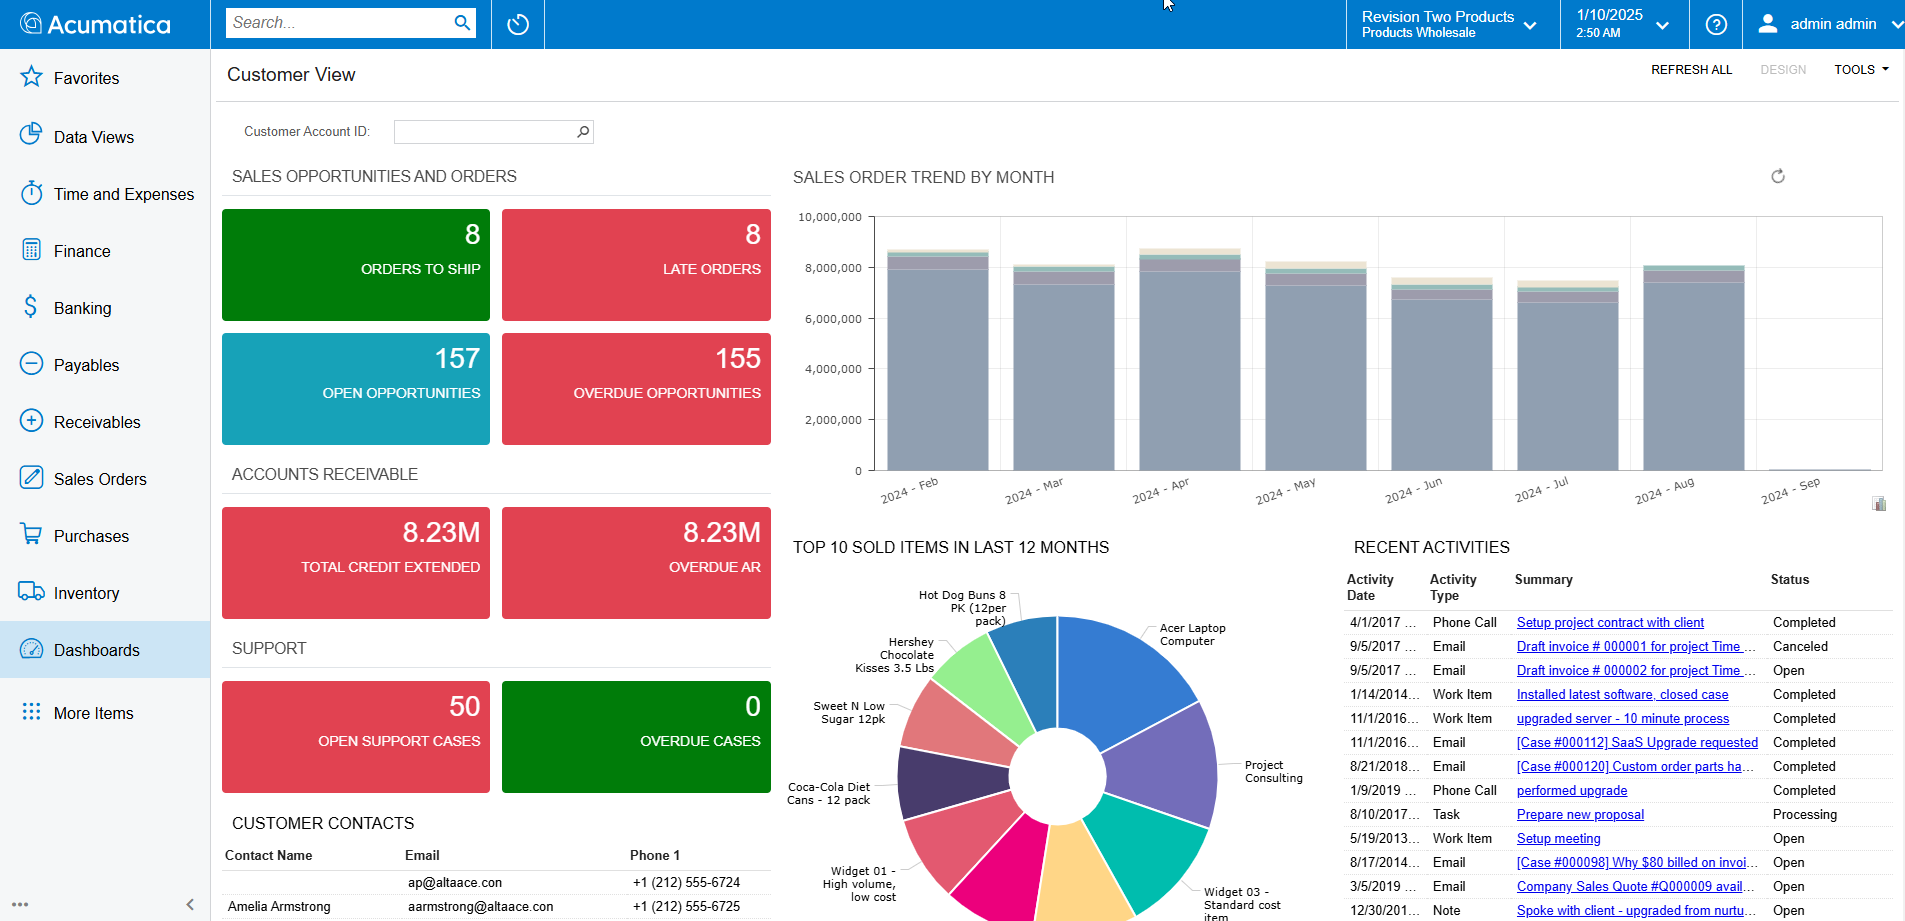Open the Dashboards gauge icon
1905x921 pixels.
(x=31, y=649)
